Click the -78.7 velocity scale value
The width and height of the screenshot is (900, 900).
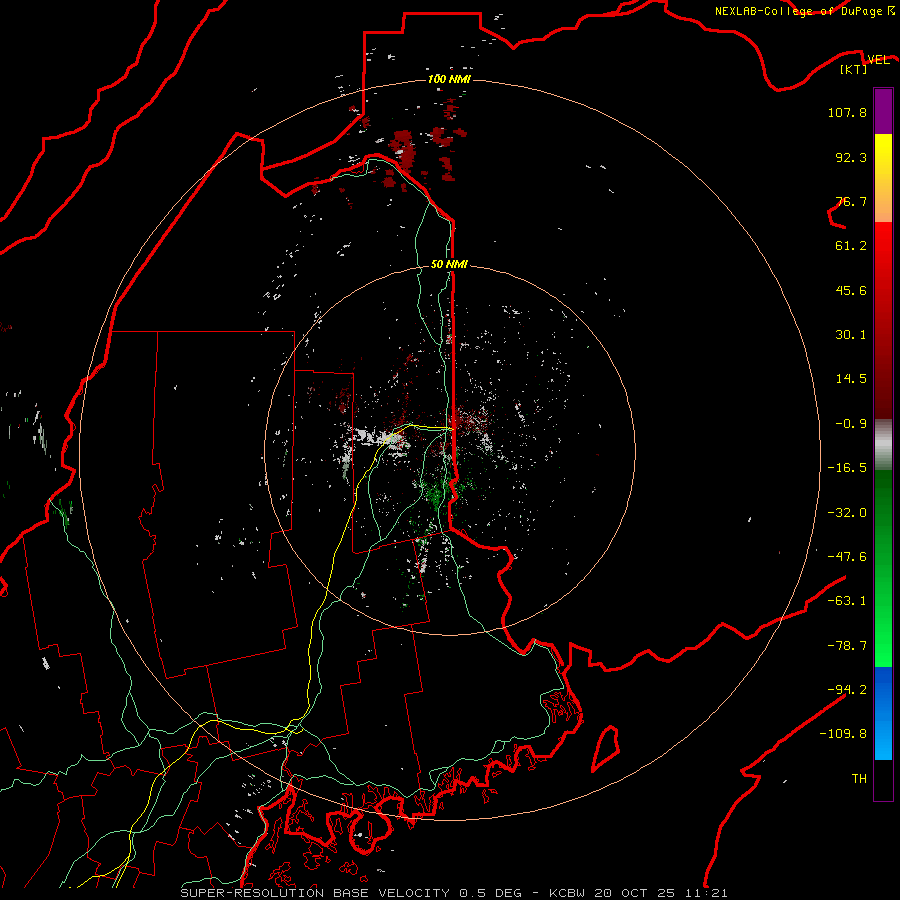pyautogui.click(x=847, y=646)
